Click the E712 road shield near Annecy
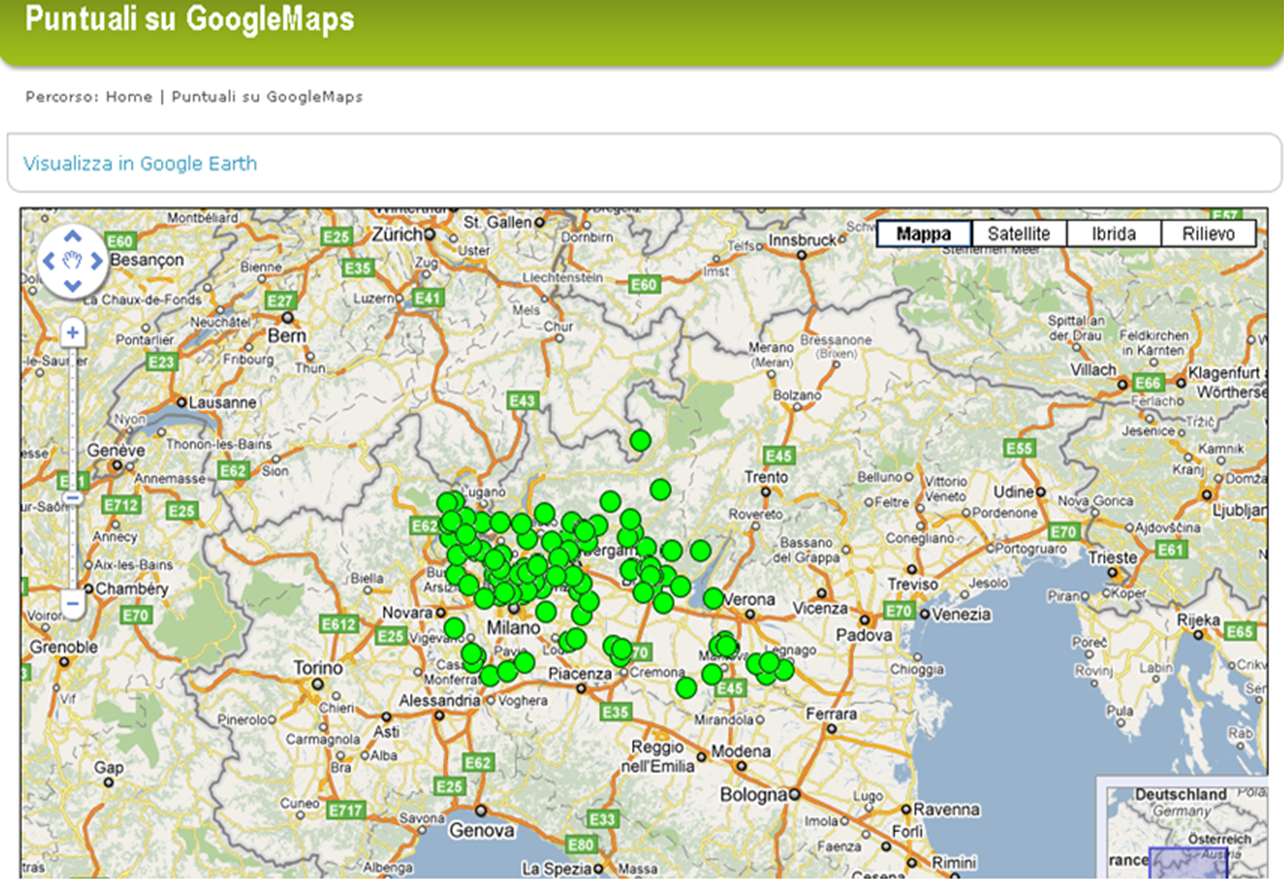The image size is (1284, 879). click(x=120, y=504)
